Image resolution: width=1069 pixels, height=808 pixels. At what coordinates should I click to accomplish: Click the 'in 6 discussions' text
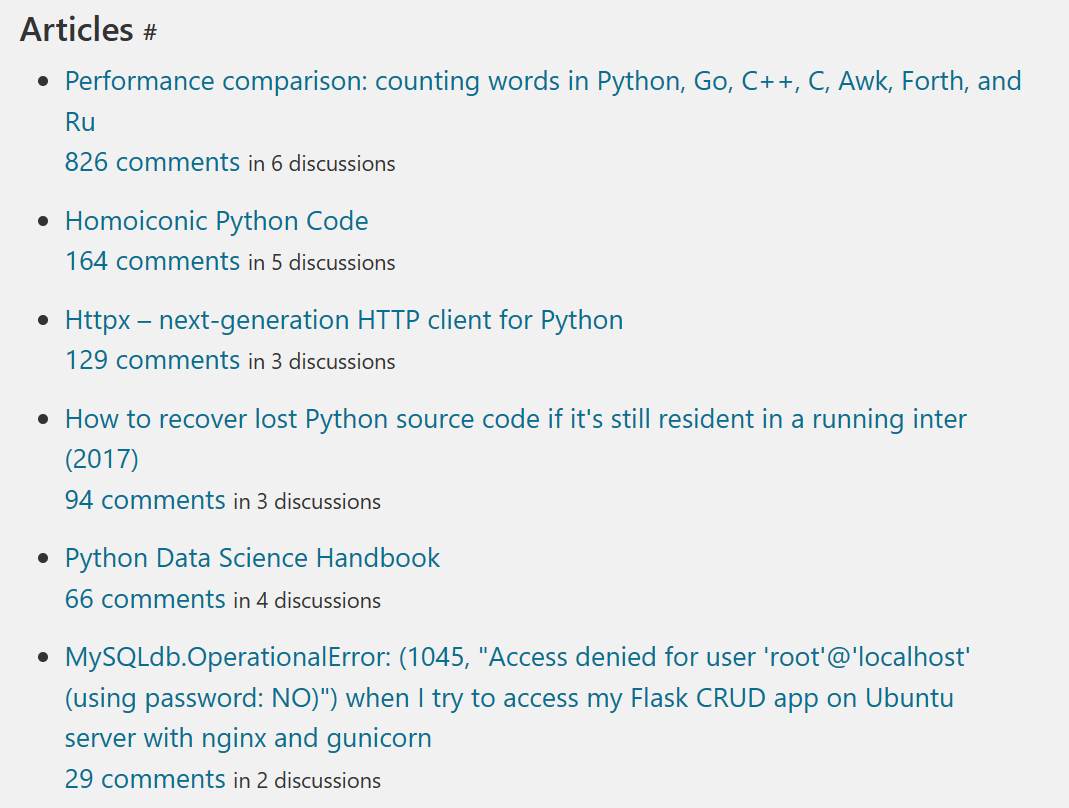[322, 164]
